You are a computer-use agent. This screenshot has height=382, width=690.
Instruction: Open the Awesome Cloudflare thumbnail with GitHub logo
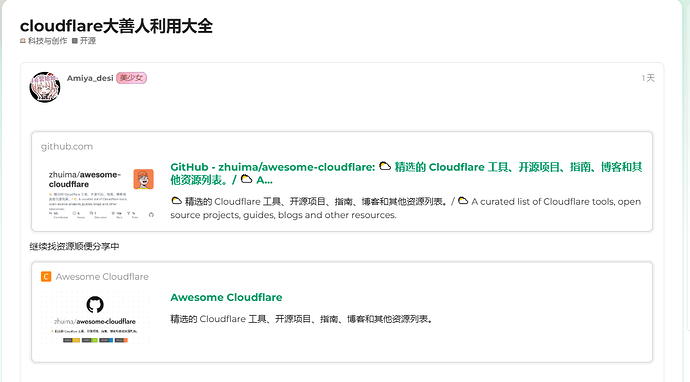coord(95,317)
